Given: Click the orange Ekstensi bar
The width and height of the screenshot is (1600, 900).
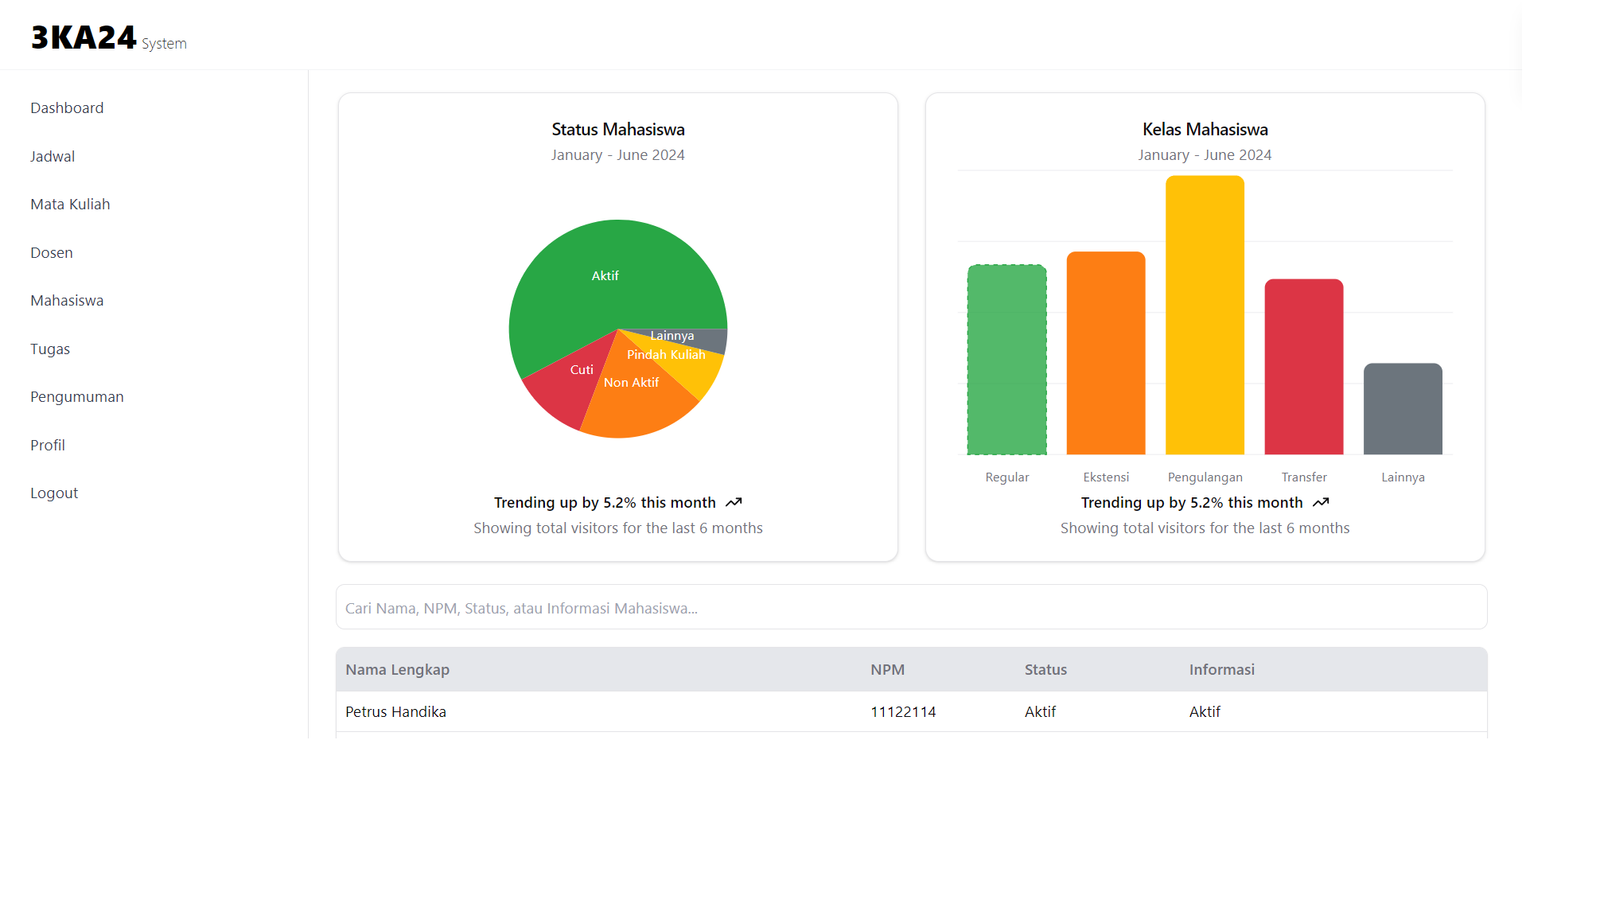Looking at the screenshot, I should click(1106, 353).
